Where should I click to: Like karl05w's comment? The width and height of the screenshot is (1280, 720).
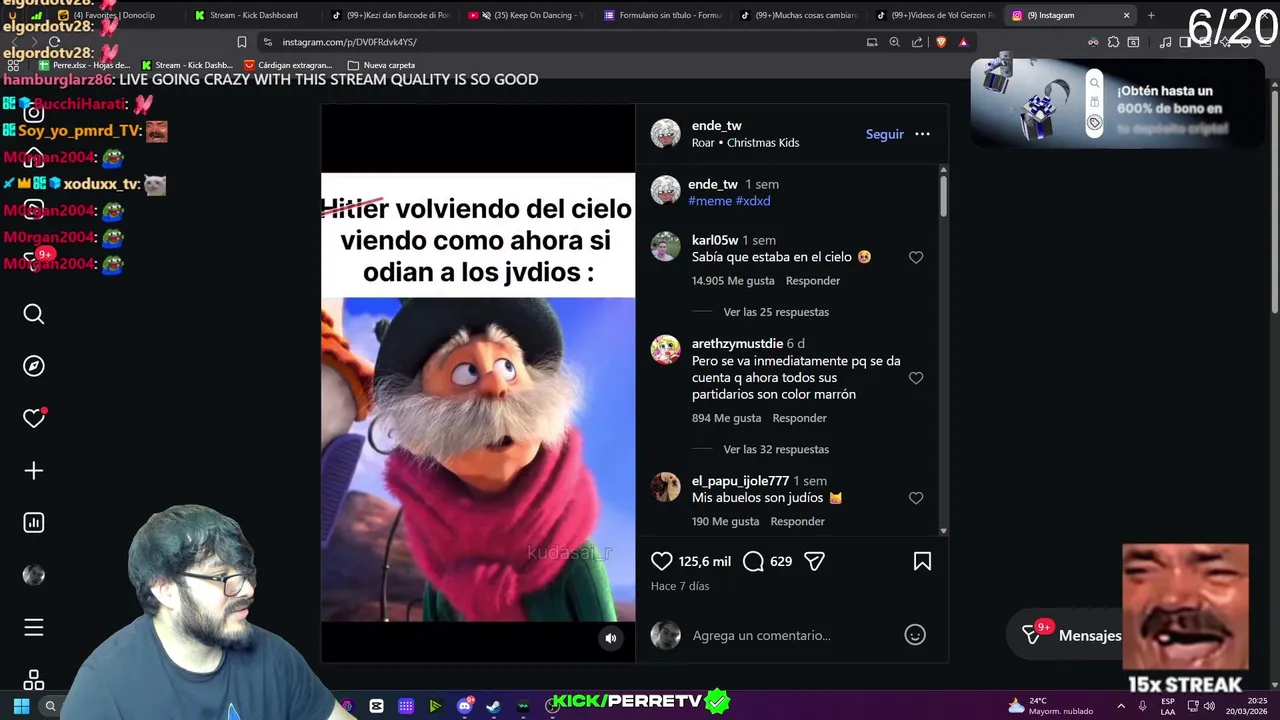pos(916,257)
